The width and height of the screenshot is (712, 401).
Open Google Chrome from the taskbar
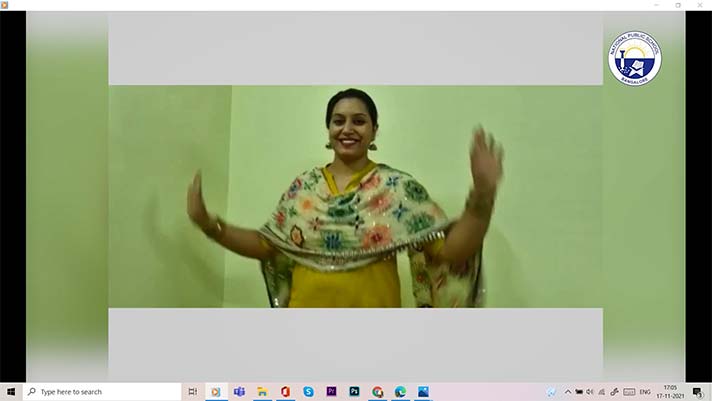click(x=377, y=392)
